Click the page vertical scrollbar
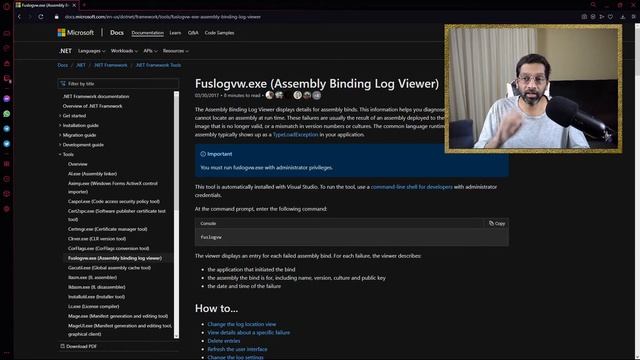This screenshot has height=360, width=640. (x=637, y=191)
